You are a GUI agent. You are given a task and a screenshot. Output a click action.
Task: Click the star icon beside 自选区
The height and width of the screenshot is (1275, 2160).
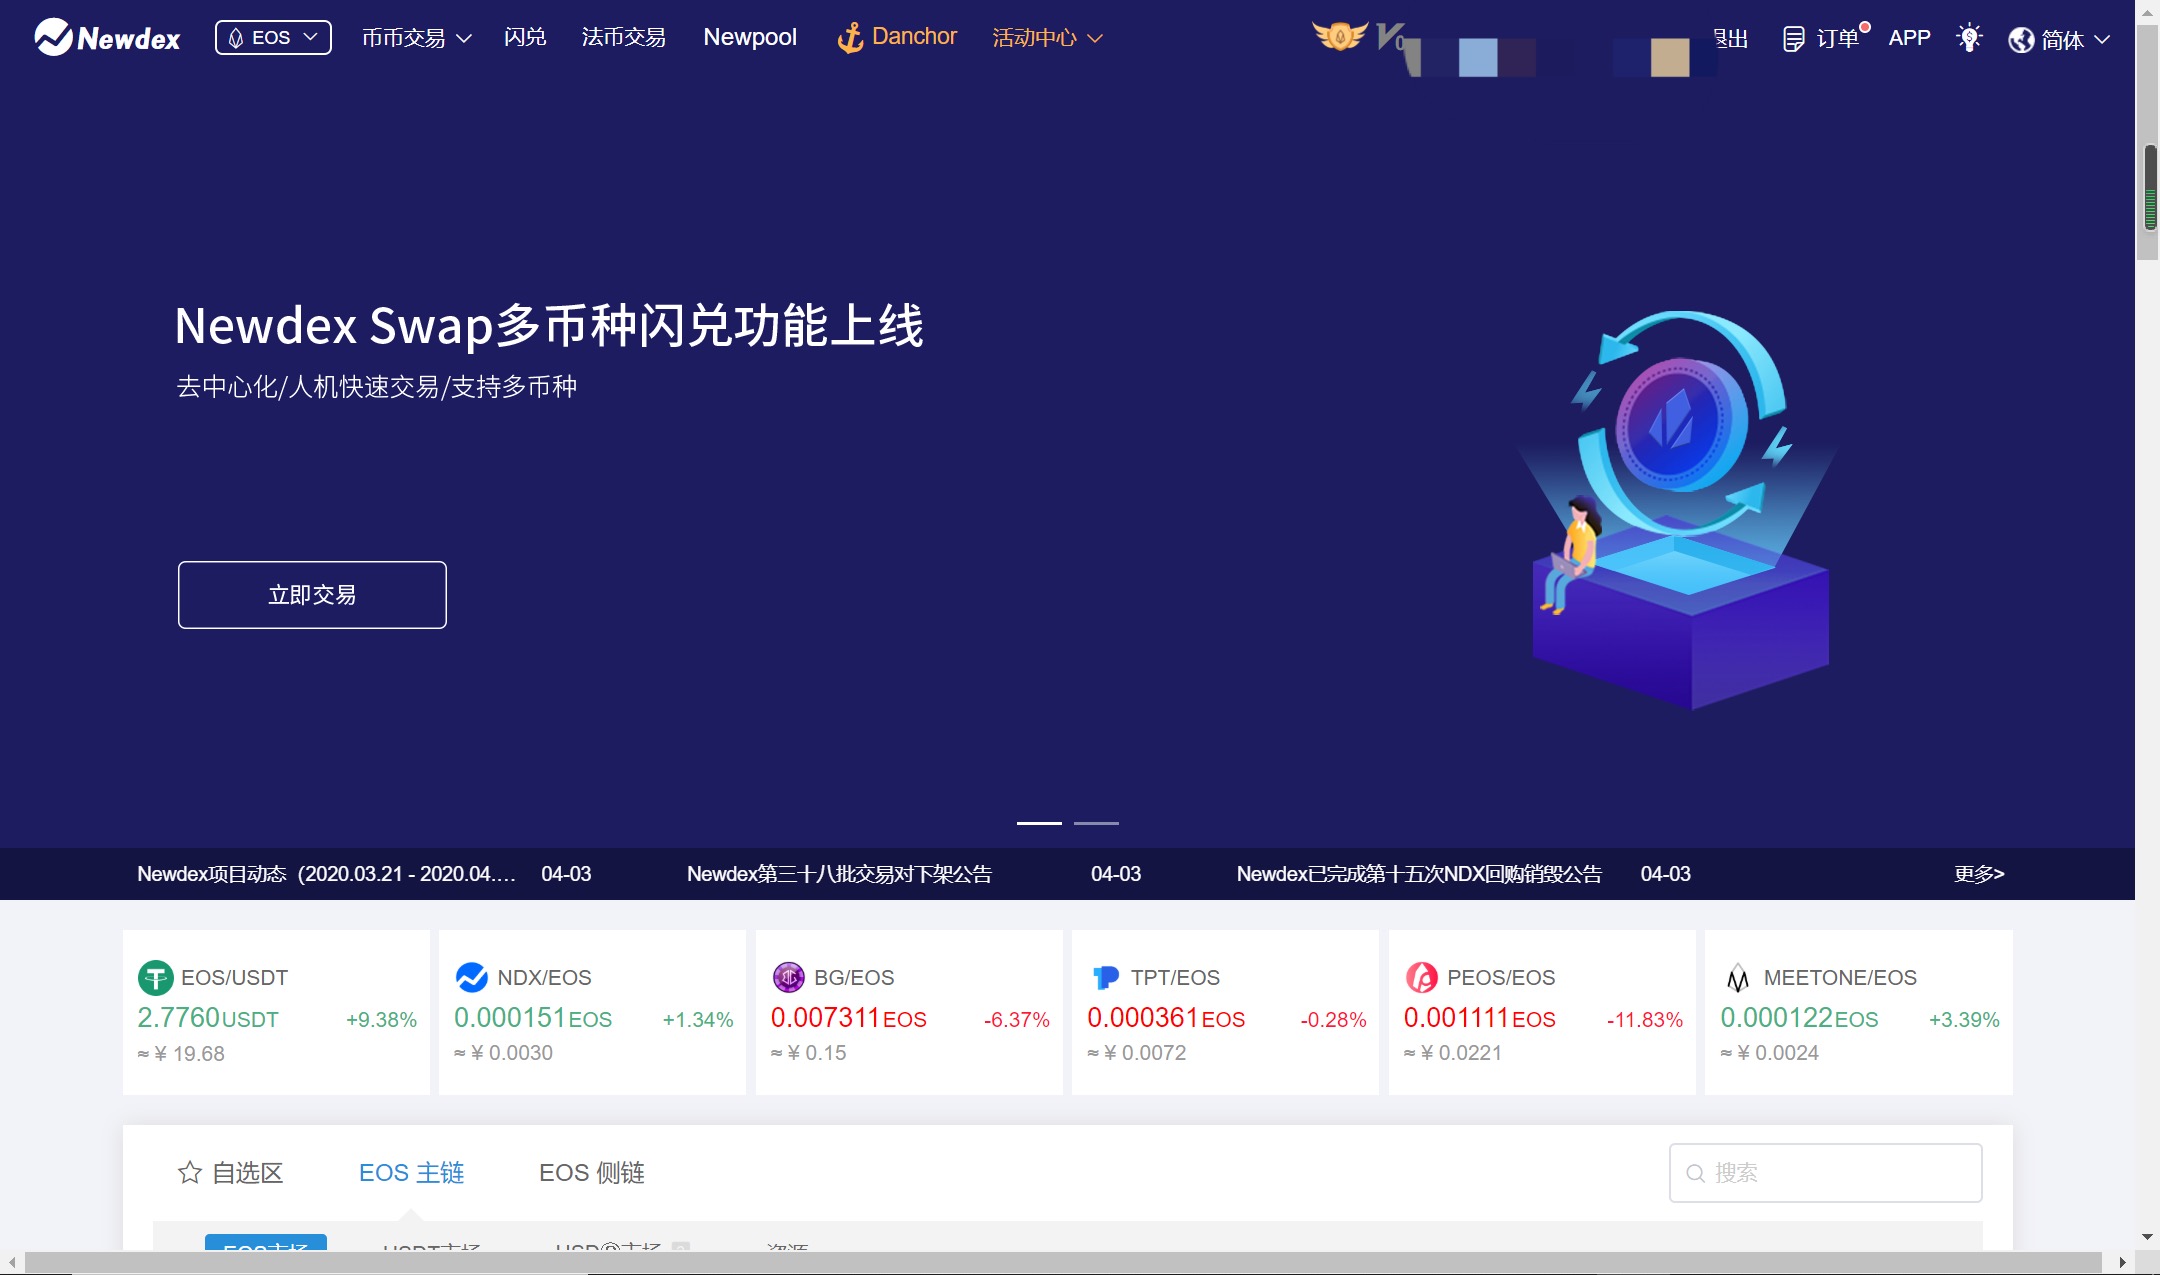point(189,1172)
